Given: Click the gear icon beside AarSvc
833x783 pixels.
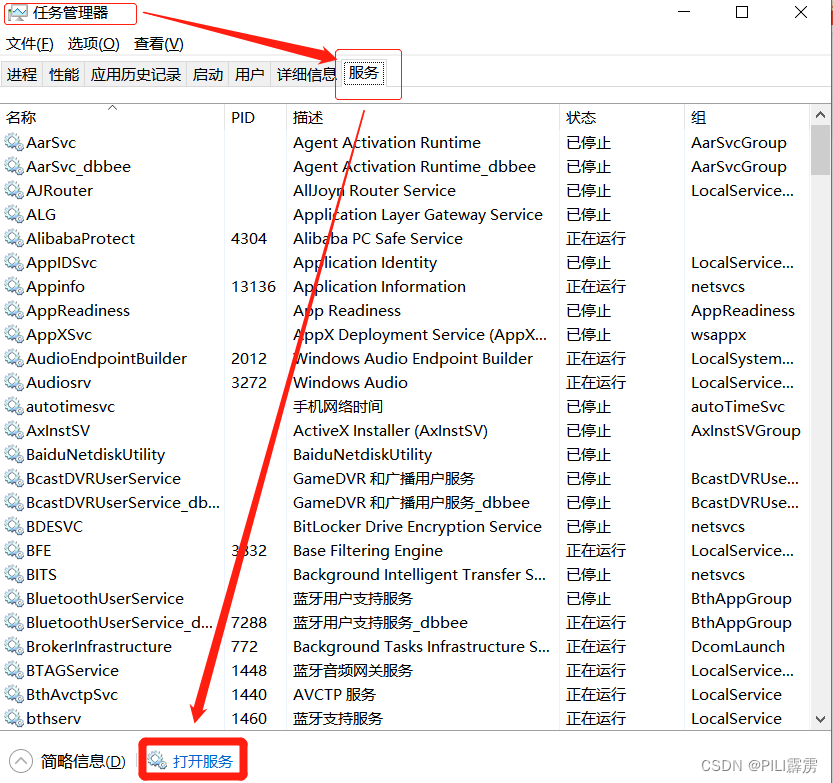Looking at the screenshot, I should [14, 142].
